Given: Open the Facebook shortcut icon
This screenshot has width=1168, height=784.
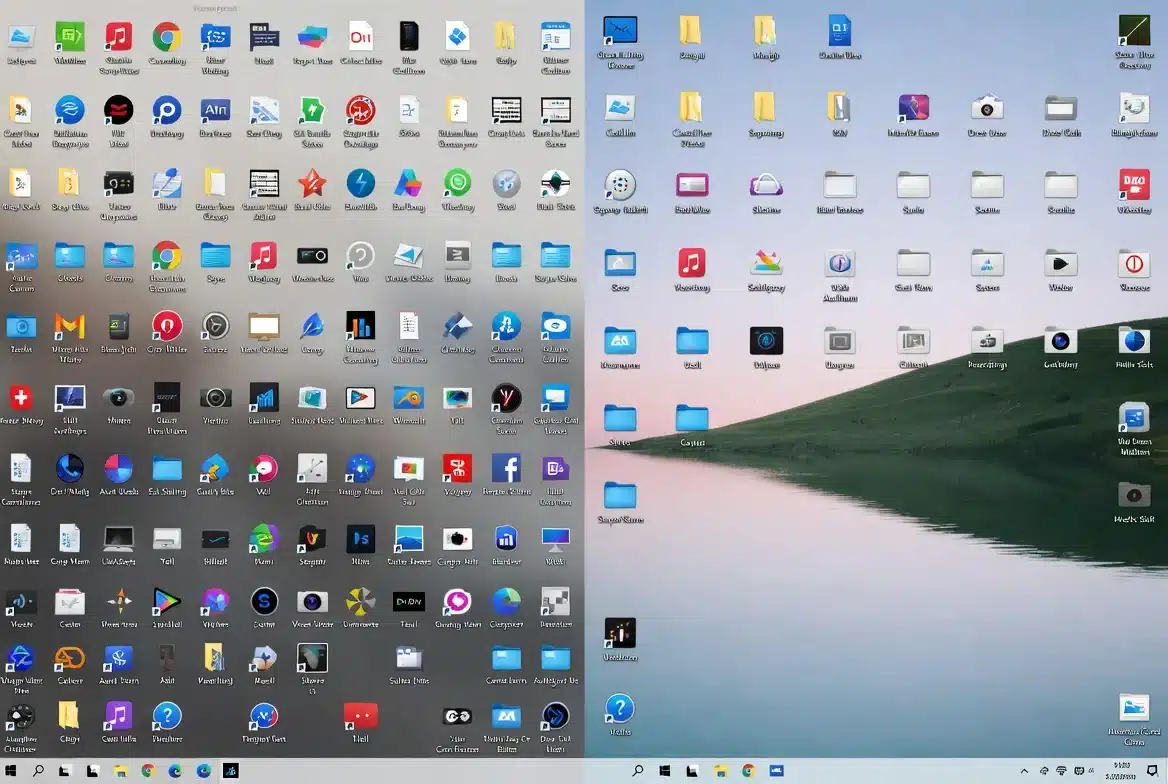Looking at the screenshot, I should click(x=507, y=469).
